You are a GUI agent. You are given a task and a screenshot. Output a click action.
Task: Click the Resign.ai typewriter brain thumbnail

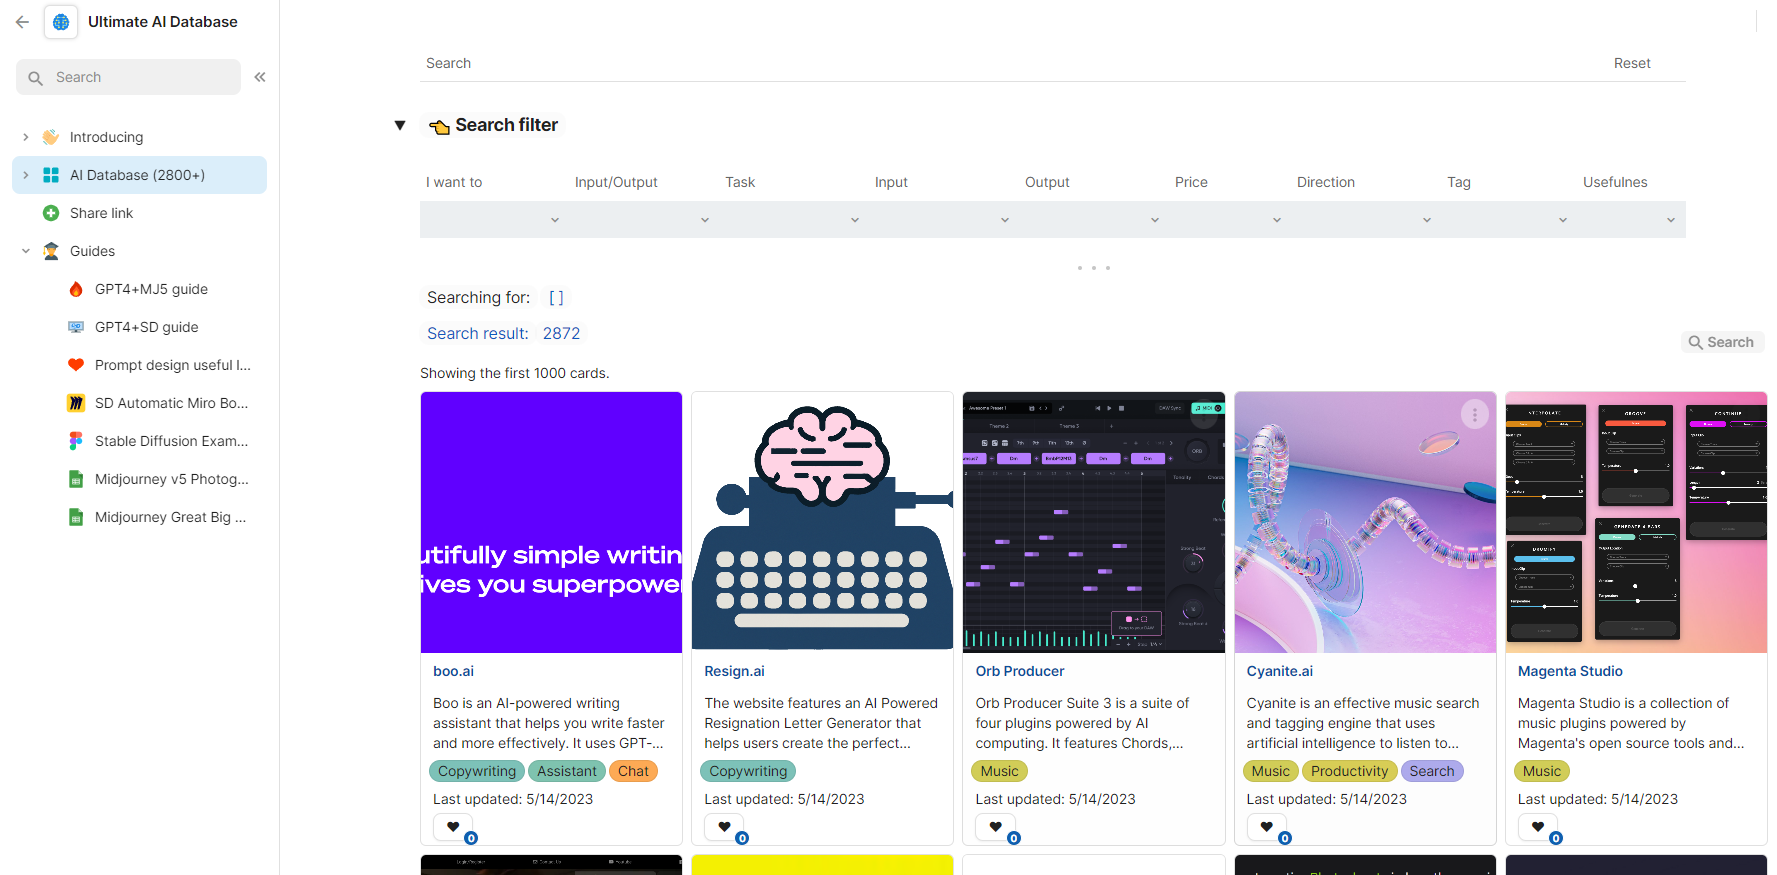pyautogui.click(x=822, y=522)
